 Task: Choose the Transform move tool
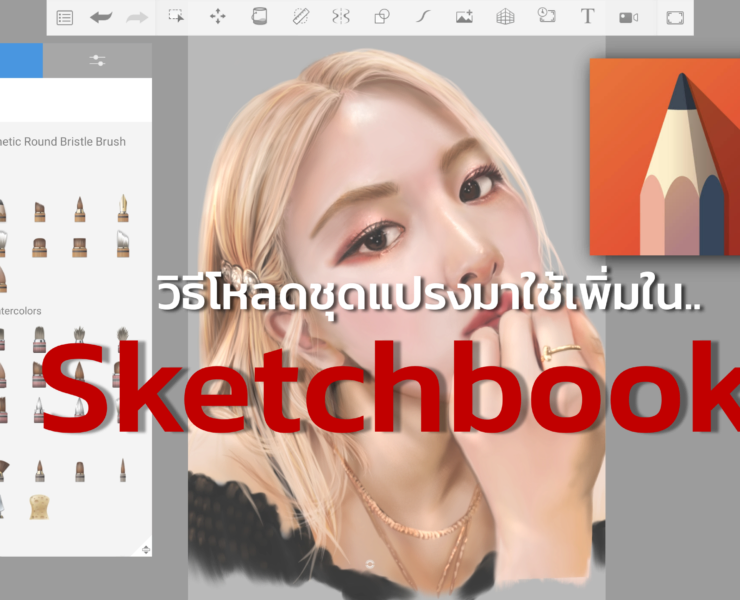point(218,17)
